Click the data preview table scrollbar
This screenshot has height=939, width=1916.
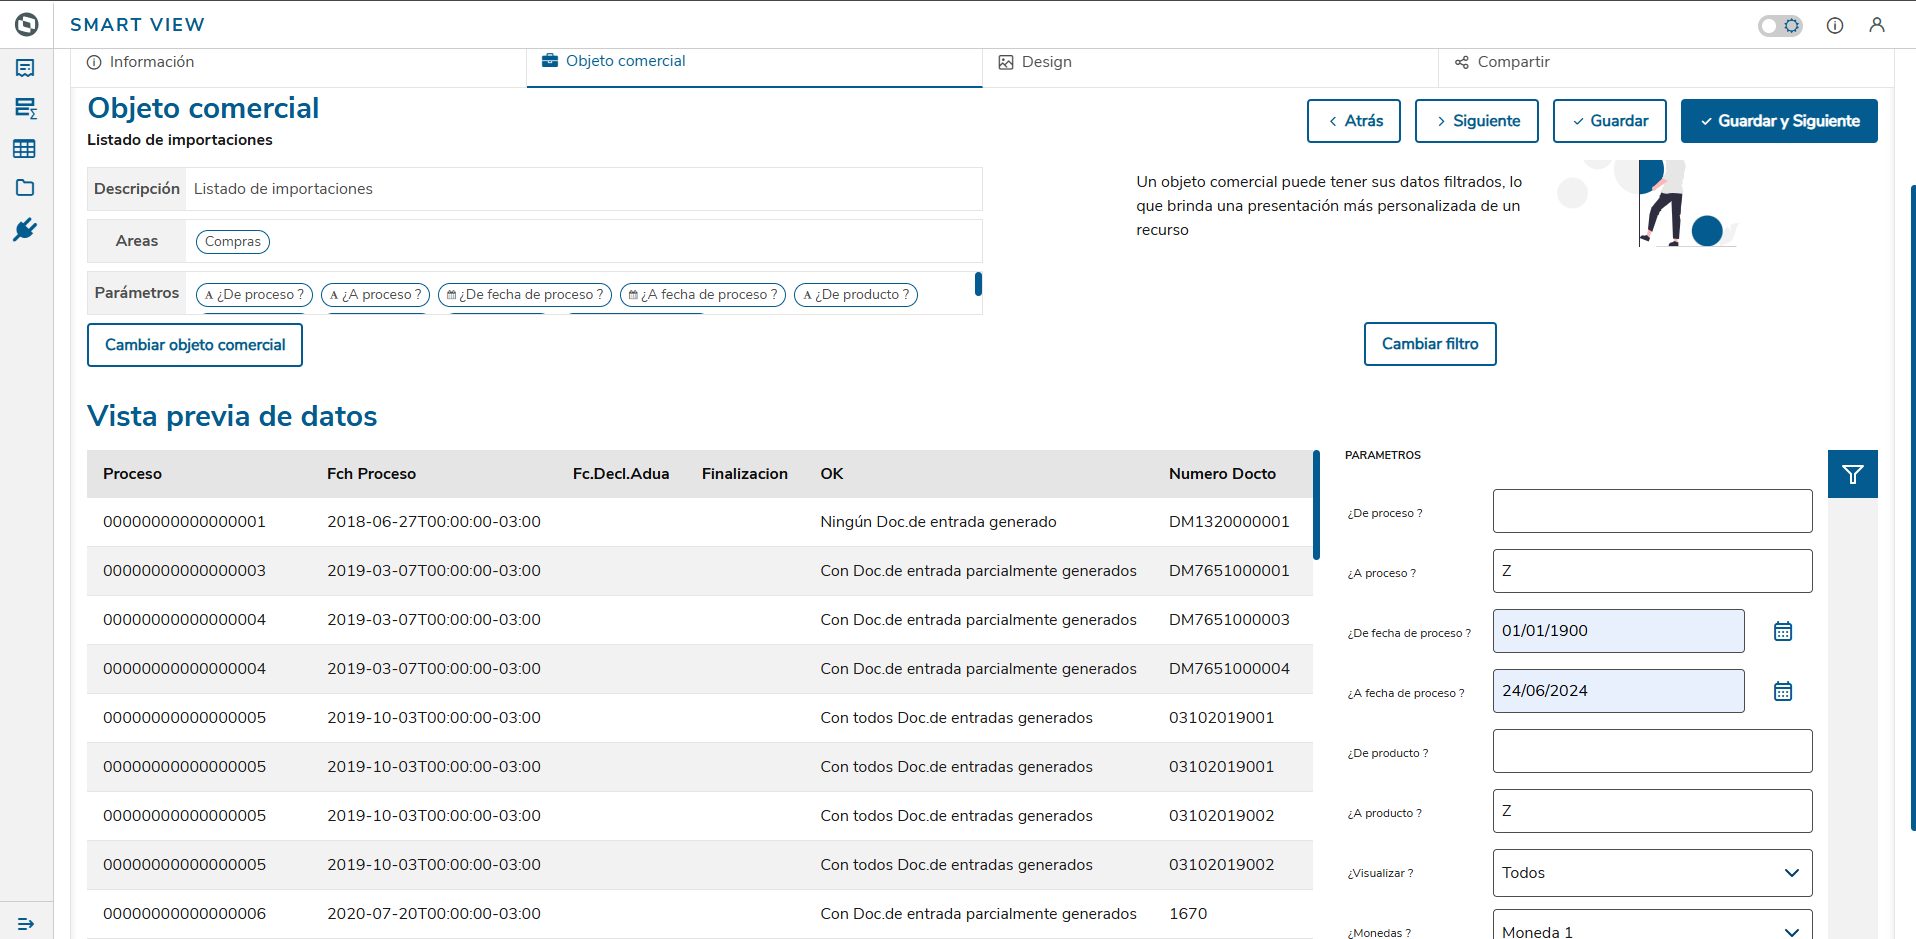click(x=1316, y=505)
